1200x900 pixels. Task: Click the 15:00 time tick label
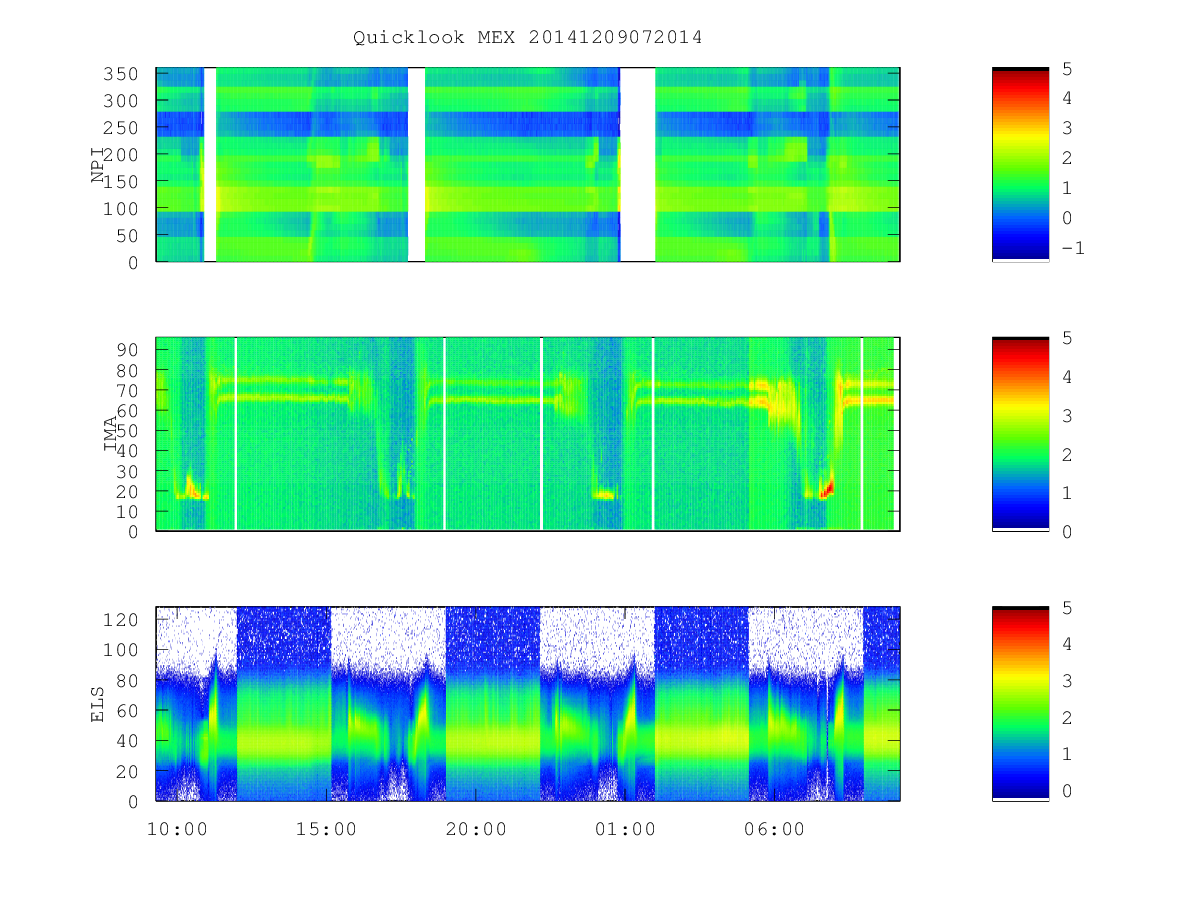pos(326,829)
